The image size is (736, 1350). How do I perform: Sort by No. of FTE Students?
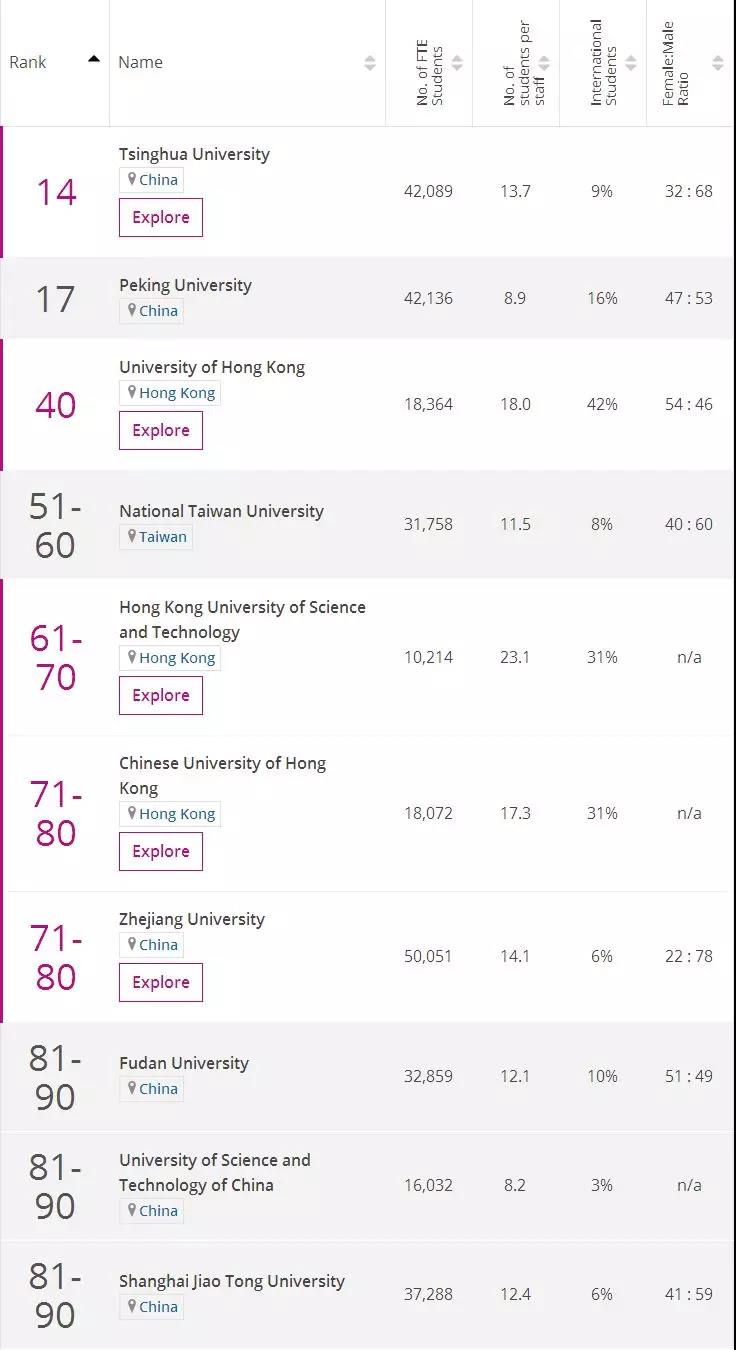[x=457, y=63]
